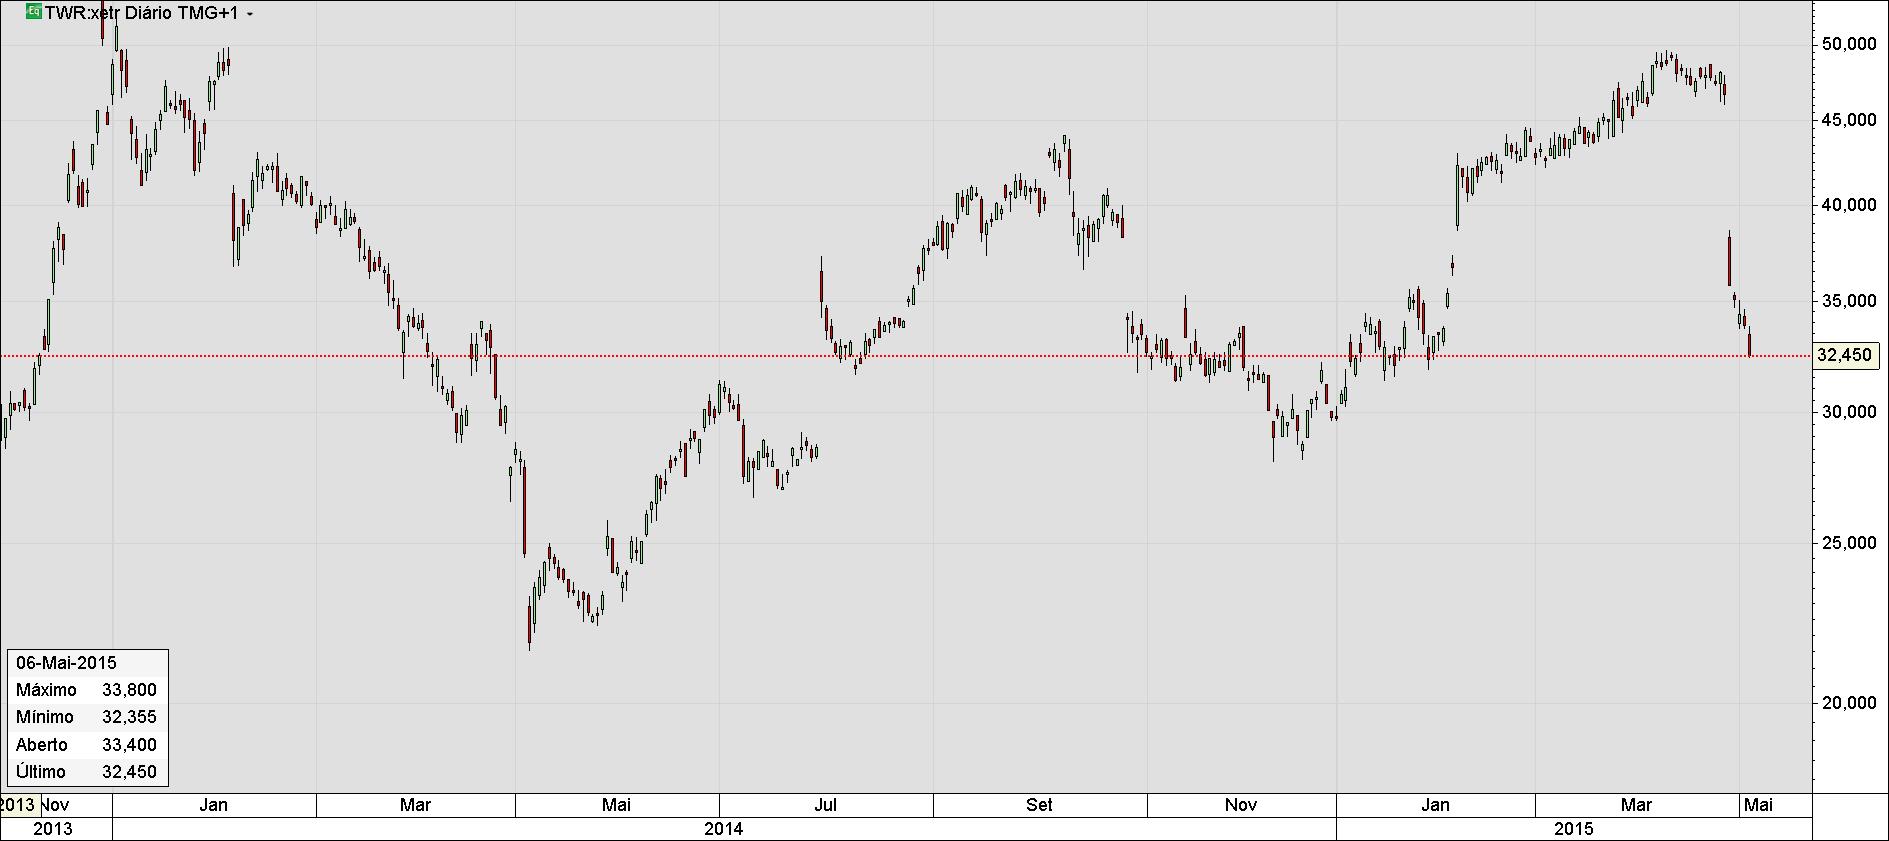
Task: Click the 06-Mai-2015 date in the info box
Action: click(67, 663)
